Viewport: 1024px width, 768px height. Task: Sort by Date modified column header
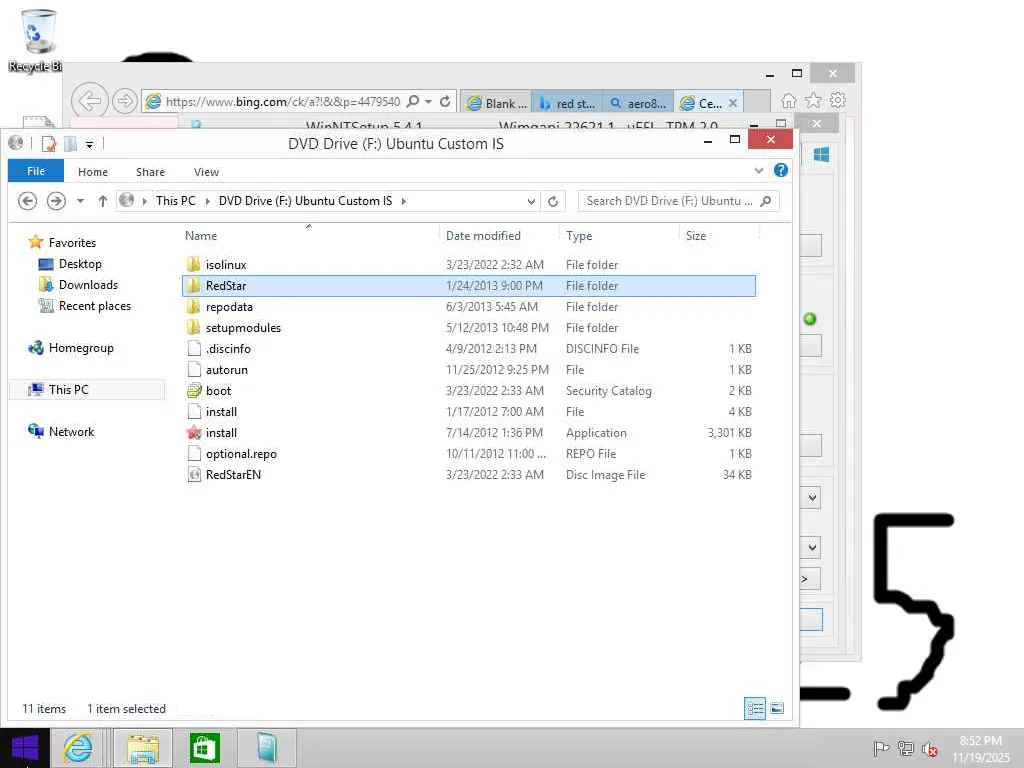point(483,236)
